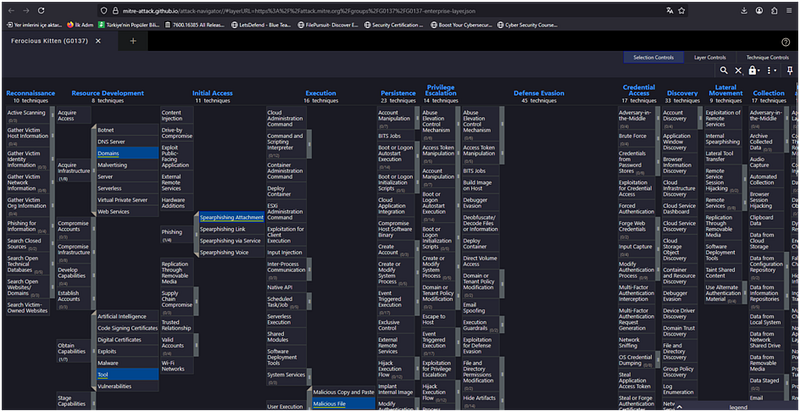
Task: Select the Drive-by Compromise technique
Action: [177, 133]
